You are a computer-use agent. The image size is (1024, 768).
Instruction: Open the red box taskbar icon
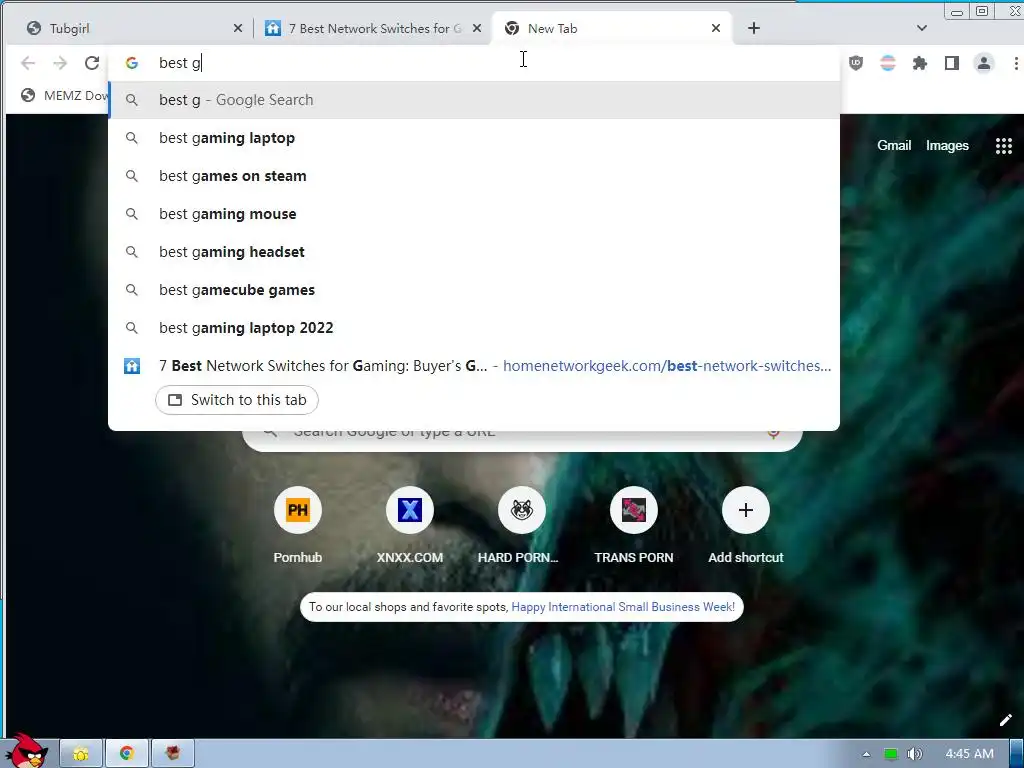(x=172, y=754)
